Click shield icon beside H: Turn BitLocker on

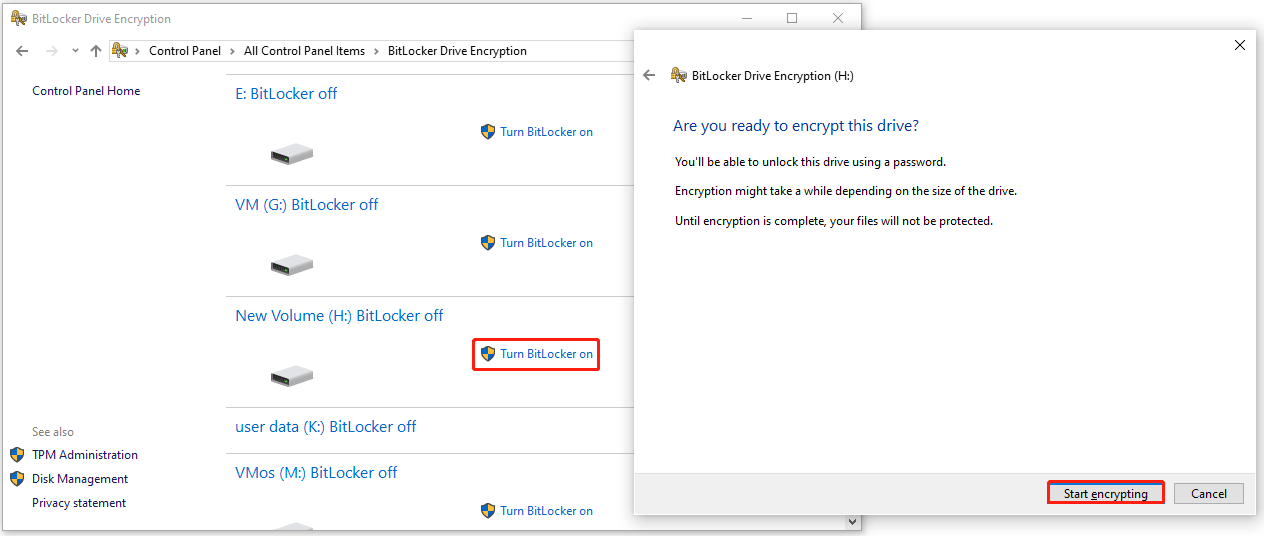coord(488,354)
